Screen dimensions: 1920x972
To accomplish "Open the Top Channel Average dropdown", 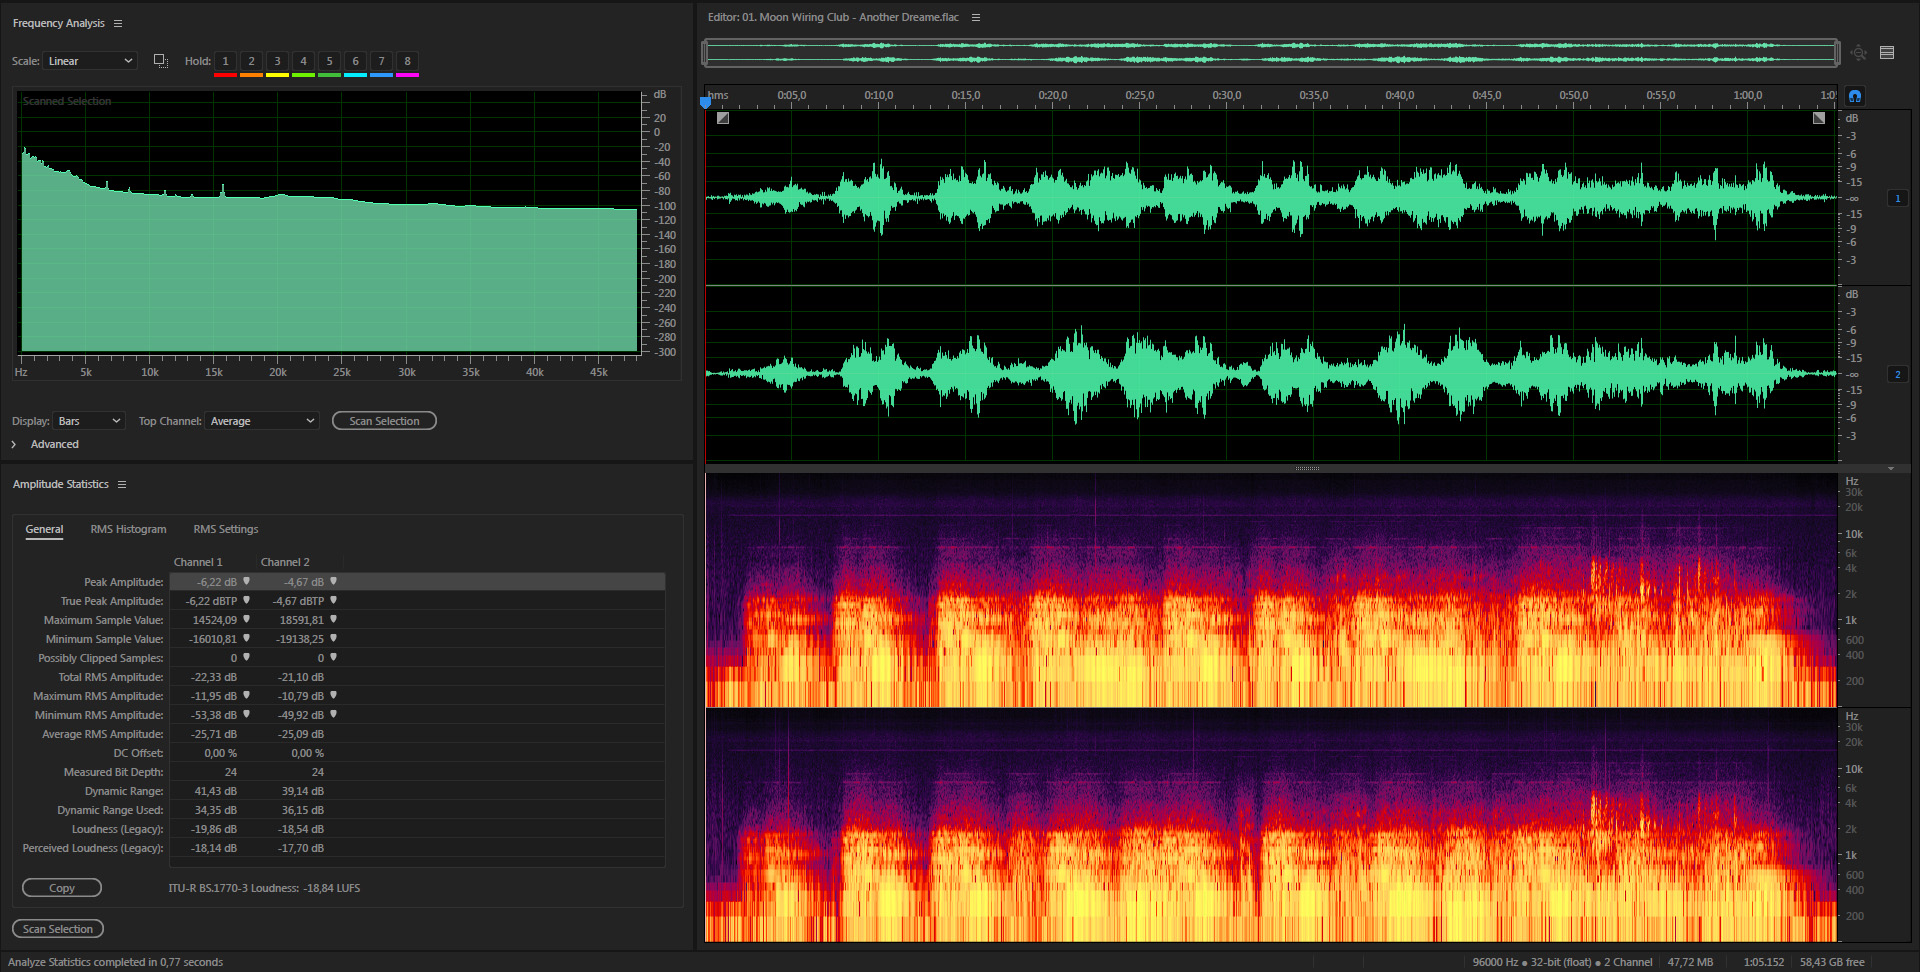I will (262, 421).
